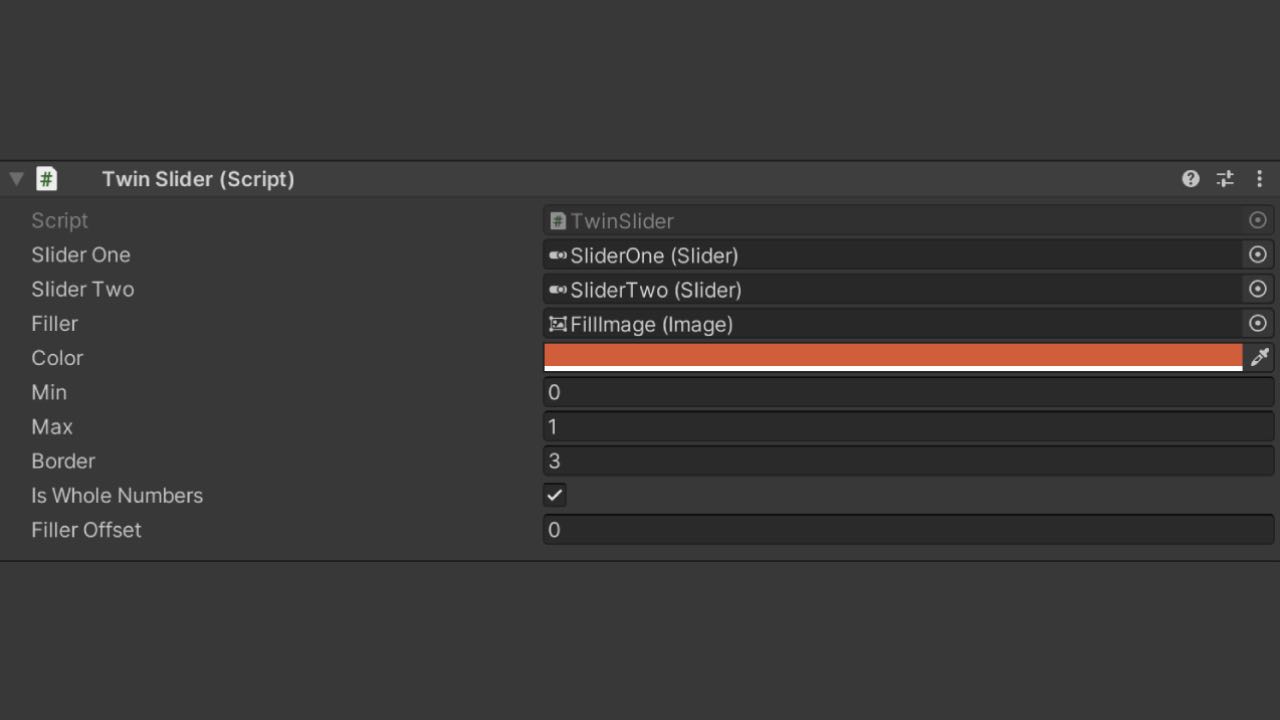This screenshot has width=1280, height=720.
Task: Uncheck the Is Whole Numbers checkbox
Action: click(555, 495)
